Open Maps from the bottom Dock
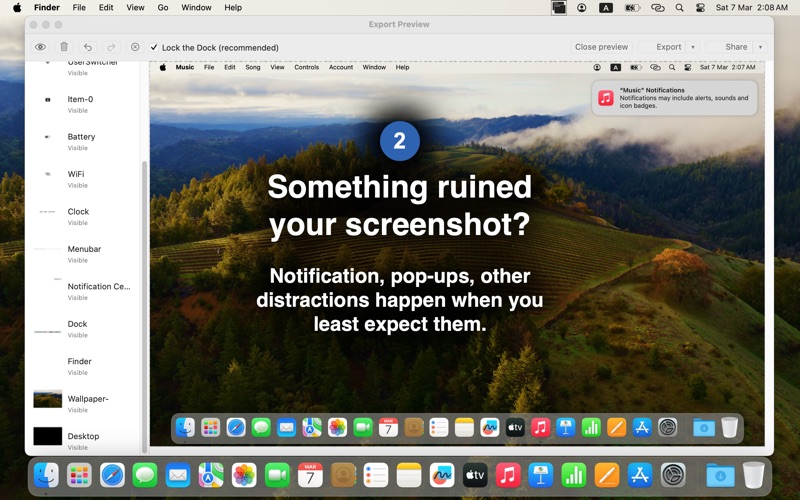The image size is (800, 500). (211, 475)
